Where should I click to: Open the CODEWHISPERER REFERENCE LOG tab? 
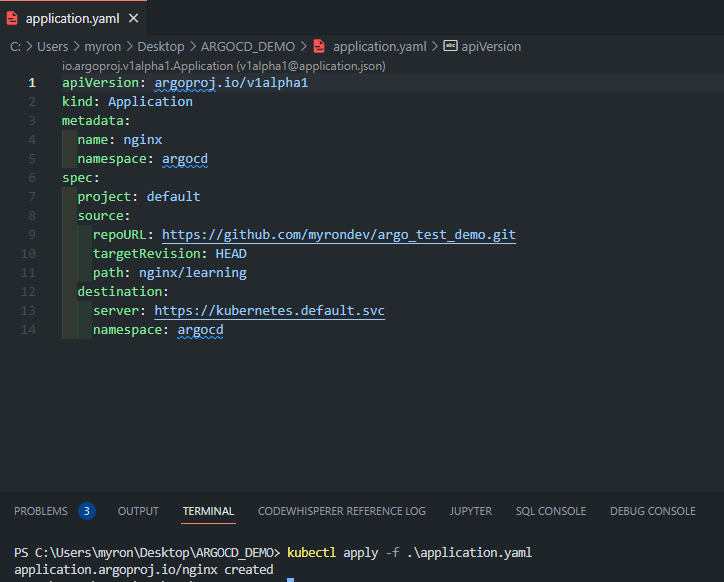click(x=342, y=511)
